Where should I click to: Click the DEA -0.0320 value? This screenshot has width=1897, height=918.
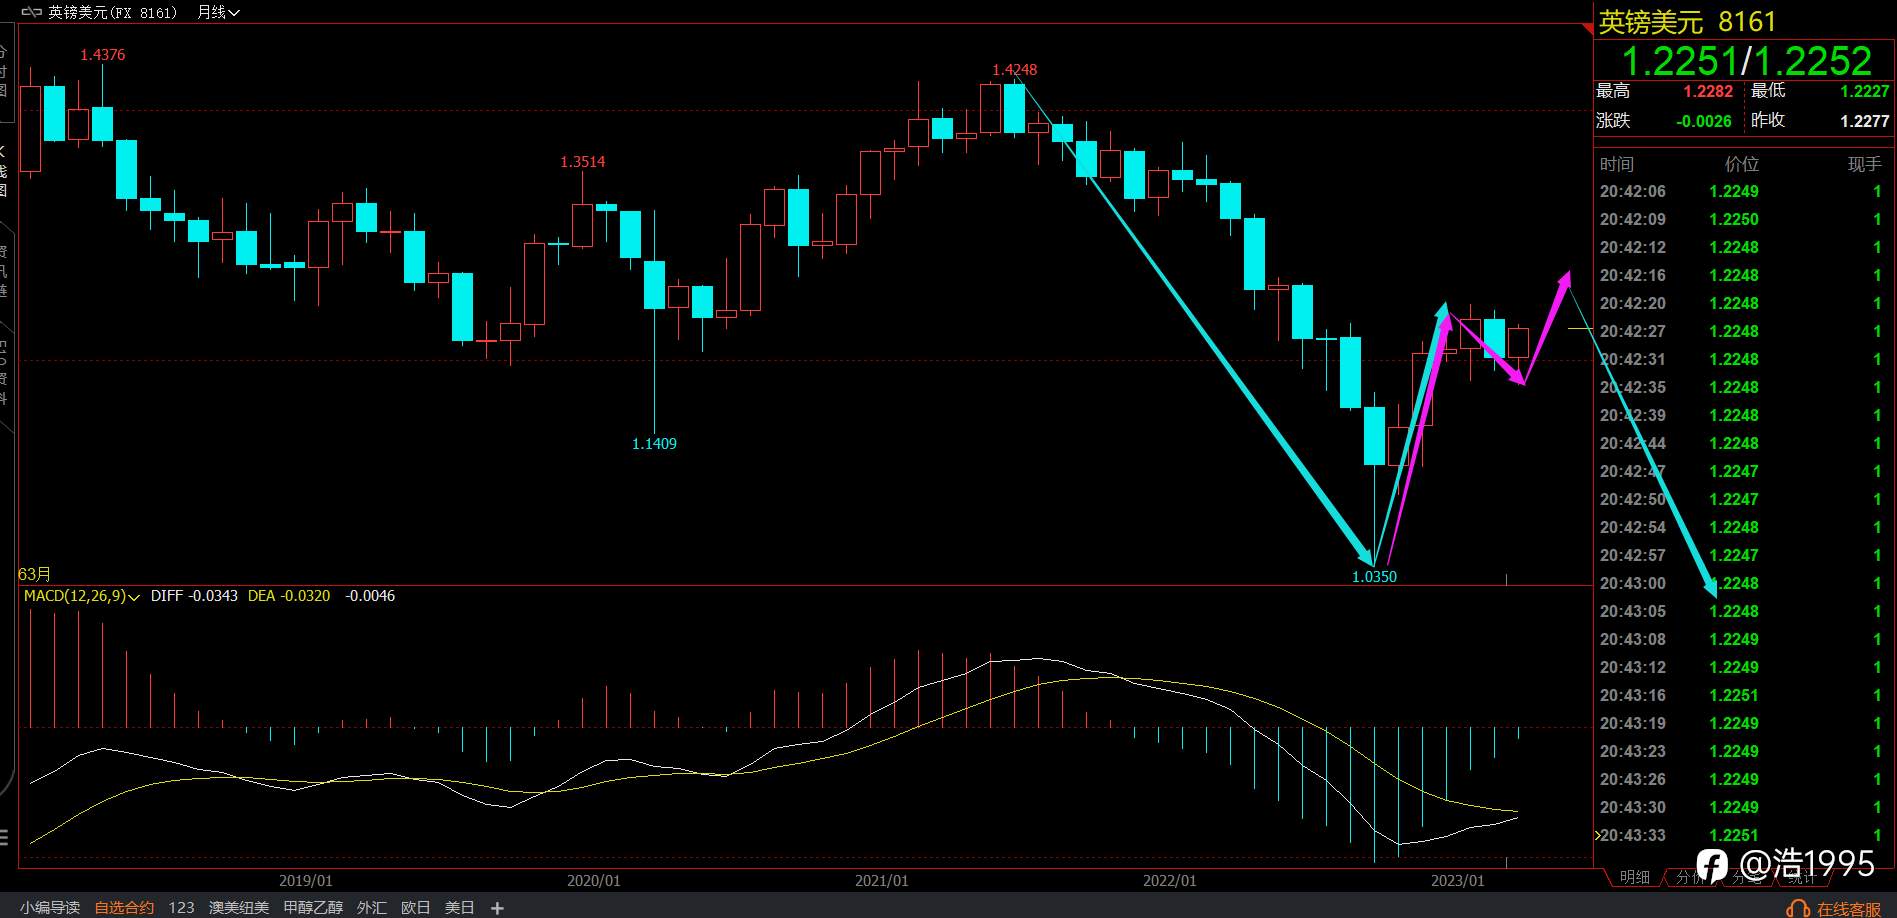289,596
